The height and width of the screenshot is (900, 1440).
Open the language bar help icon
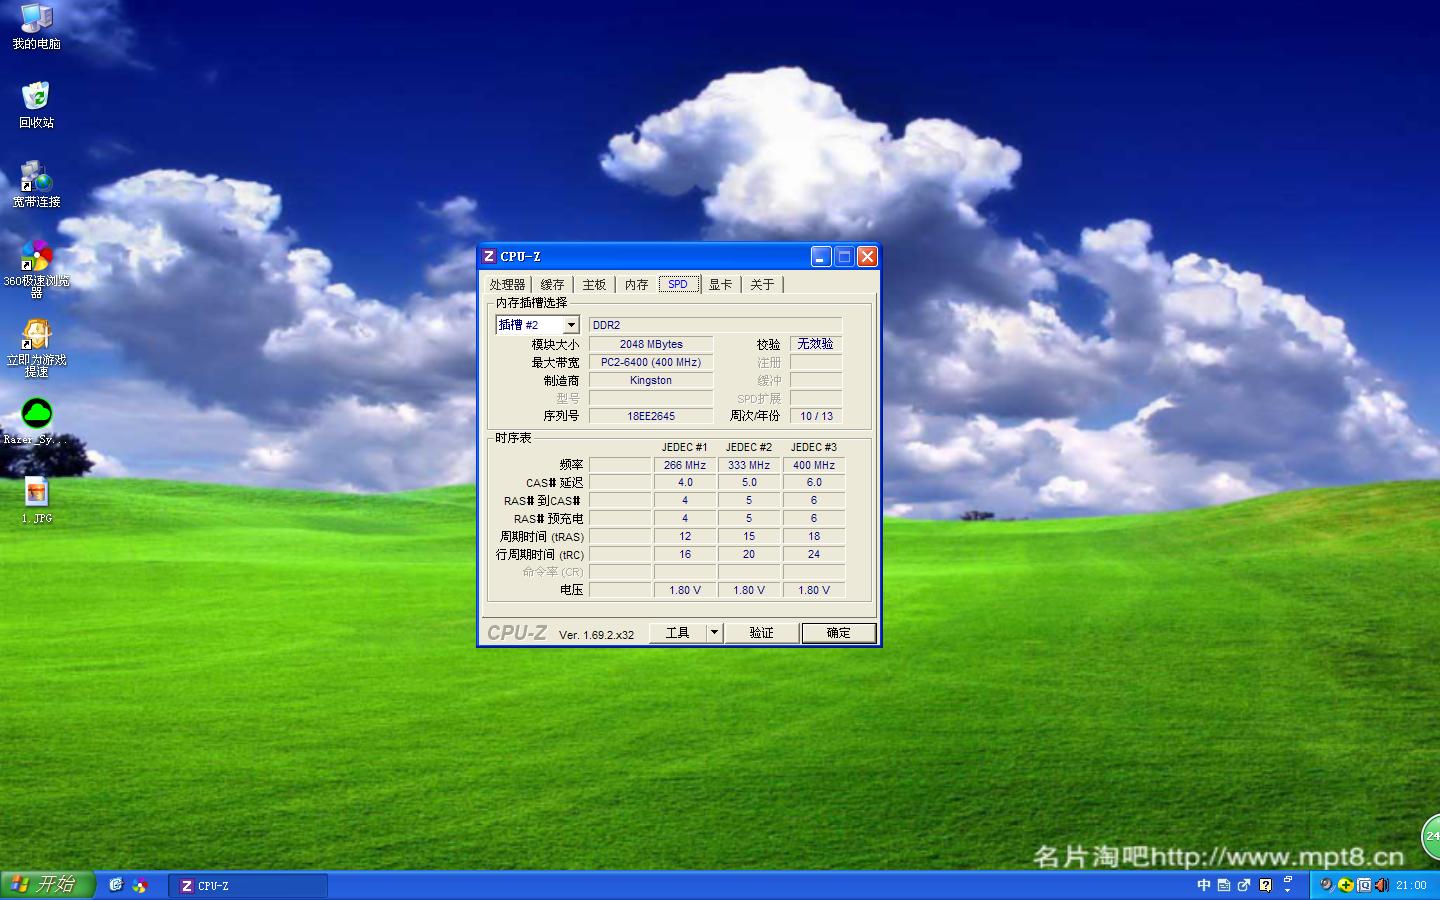tap(1265, 885)
